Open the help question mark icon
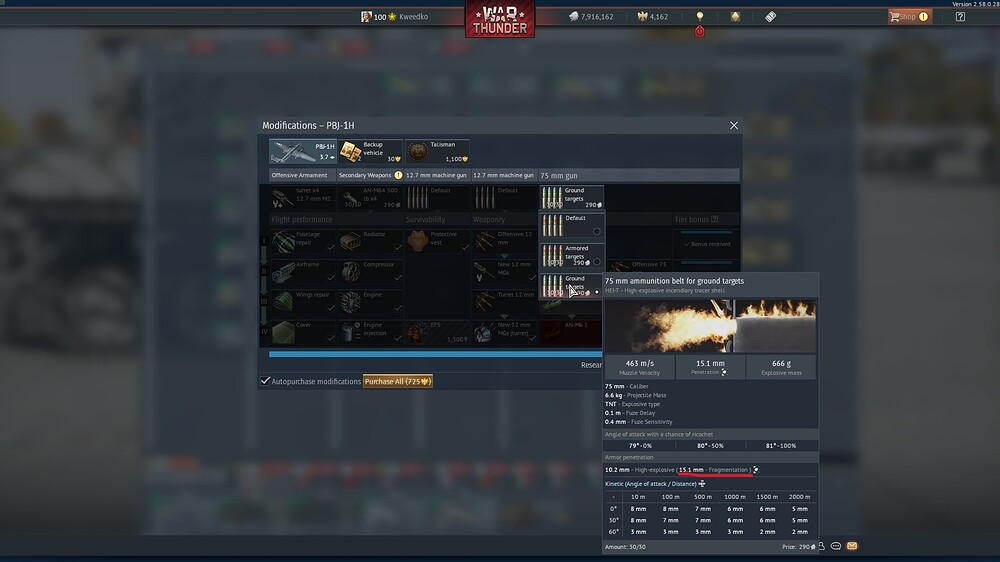This screenshot has width=1000, height=562. [x=960, y=17]
